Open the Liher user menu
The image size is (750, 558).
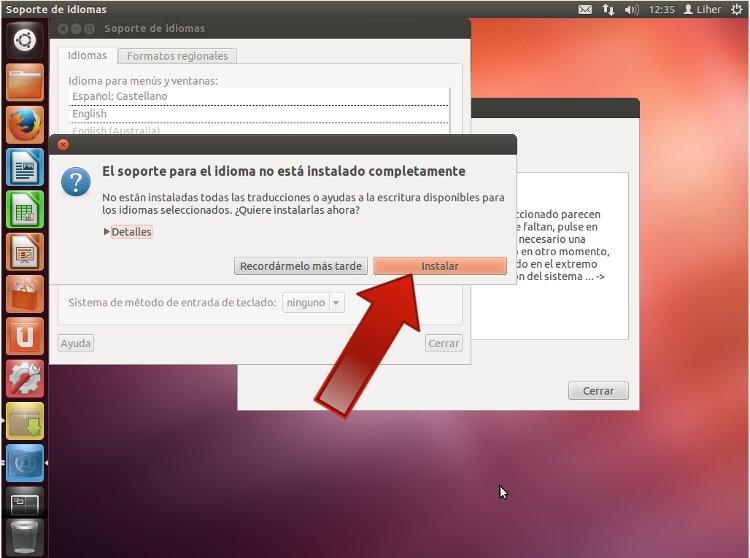tap(702, 10)
